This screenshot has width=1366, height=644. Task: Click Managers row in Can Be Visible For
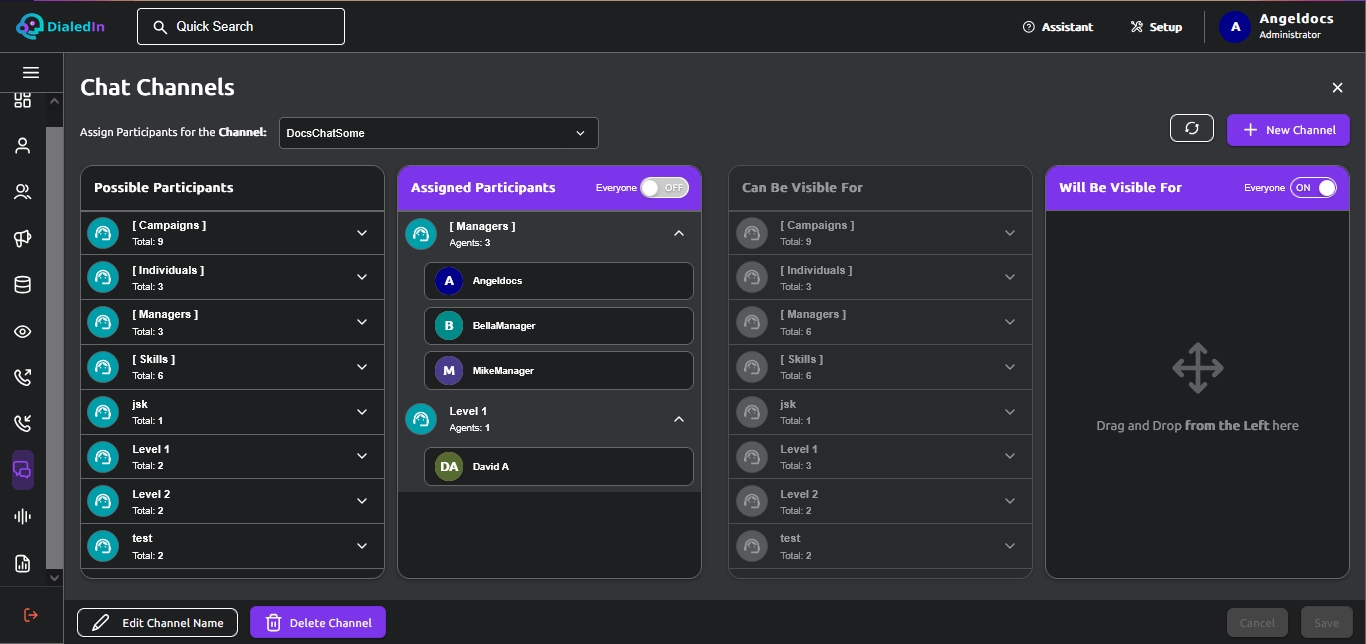[881, 322]
